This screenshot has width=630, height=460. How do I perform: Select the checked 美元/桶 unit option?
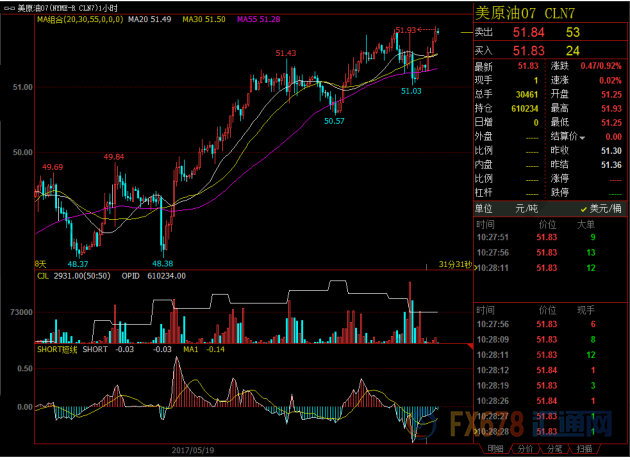[601, 209]
